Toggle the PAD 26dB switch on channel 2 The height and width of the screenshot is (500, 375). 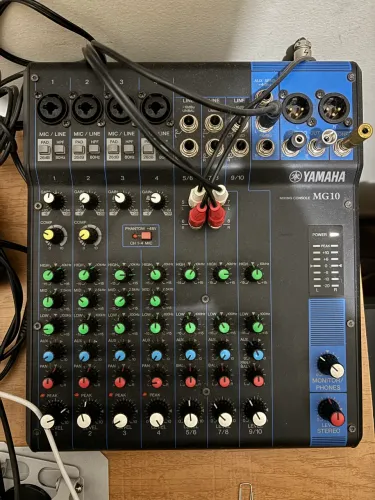click(78, 148)
